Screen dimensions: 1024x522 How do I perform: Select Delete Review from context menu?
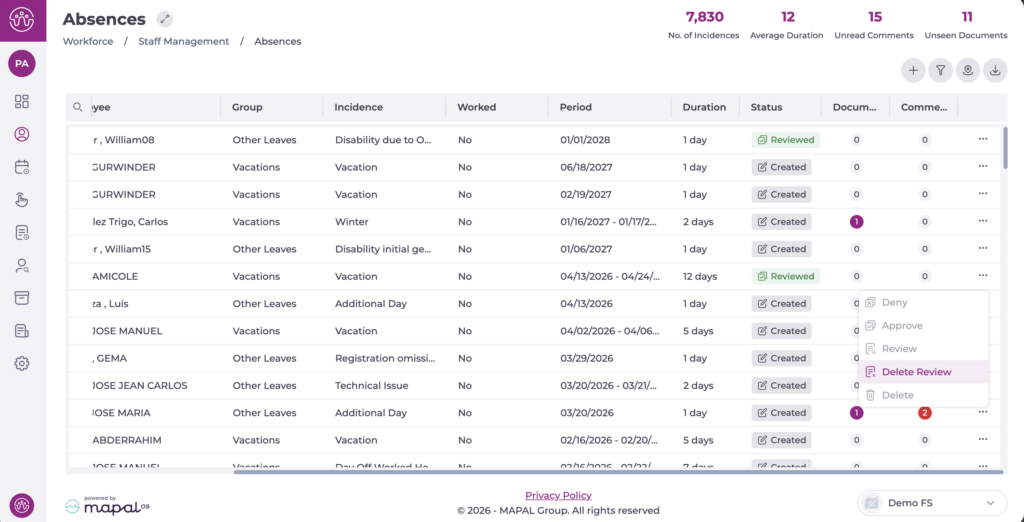916,372
